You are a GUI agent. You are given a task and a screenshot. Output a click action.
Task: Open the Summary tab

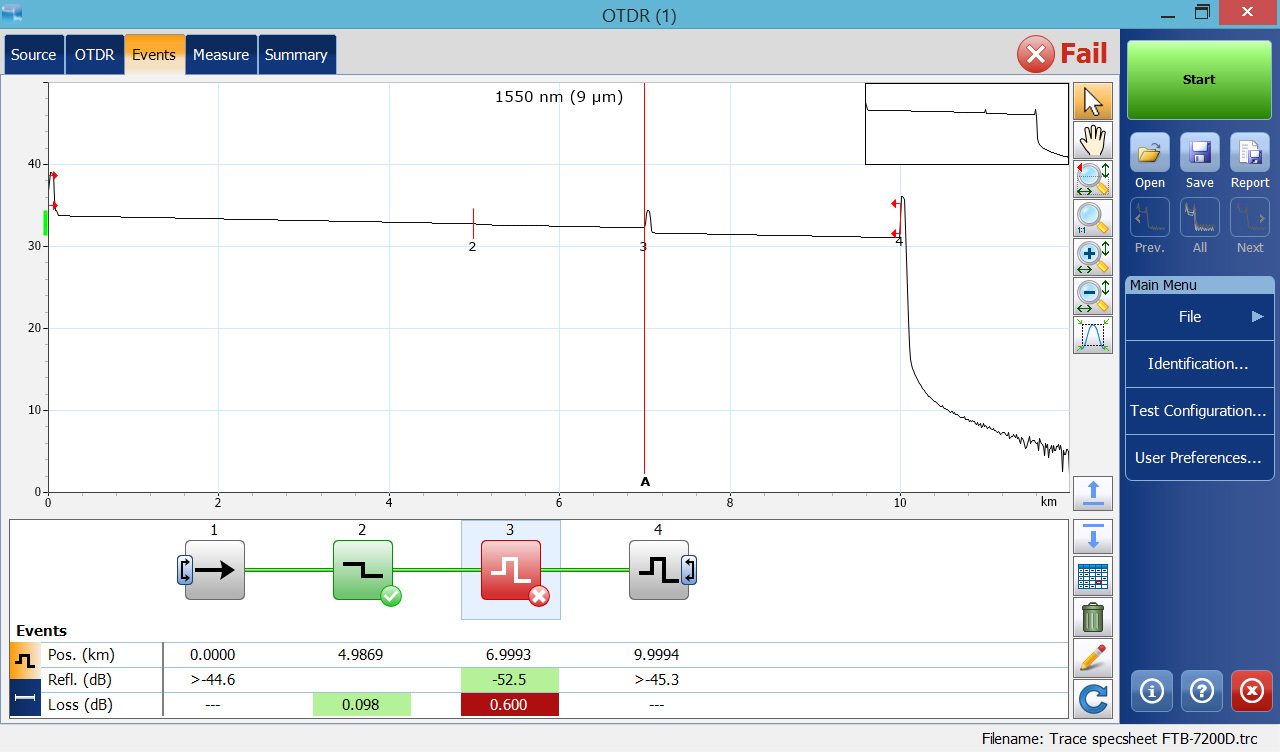(x=296, y=55)
